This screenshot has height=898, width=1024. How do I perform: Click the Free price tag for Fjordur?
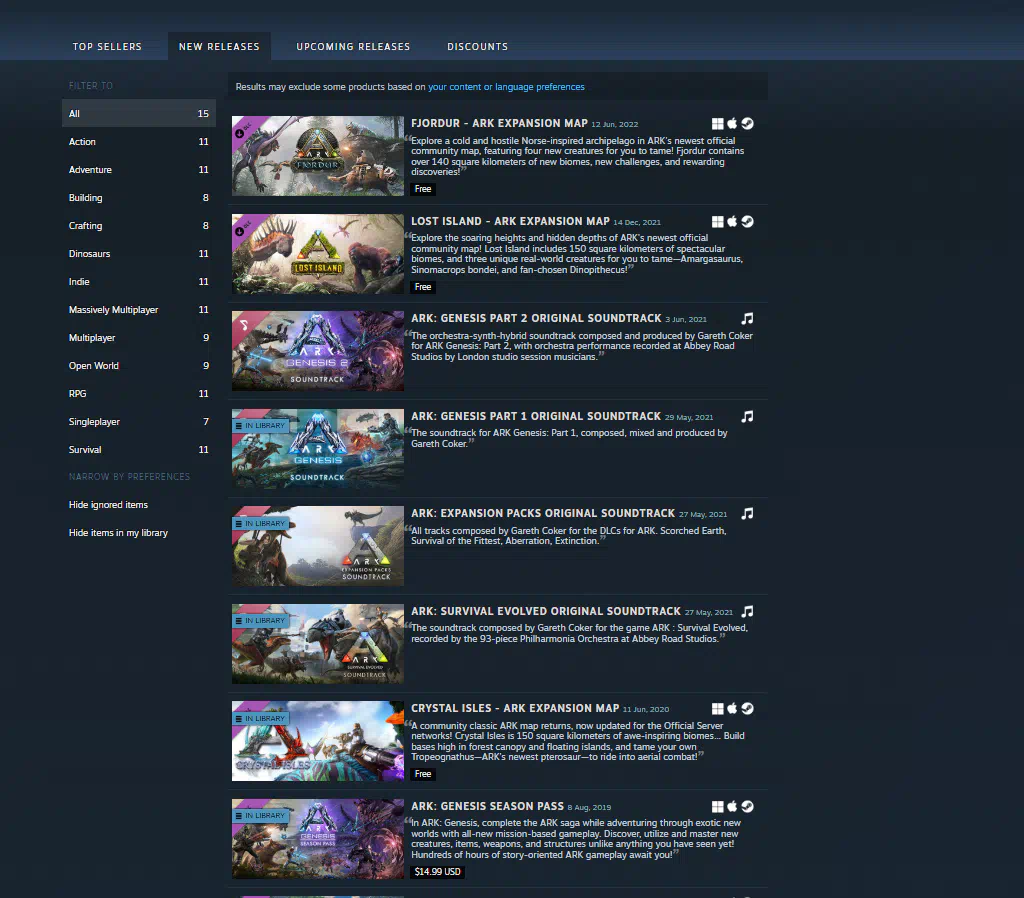point(423,189)
